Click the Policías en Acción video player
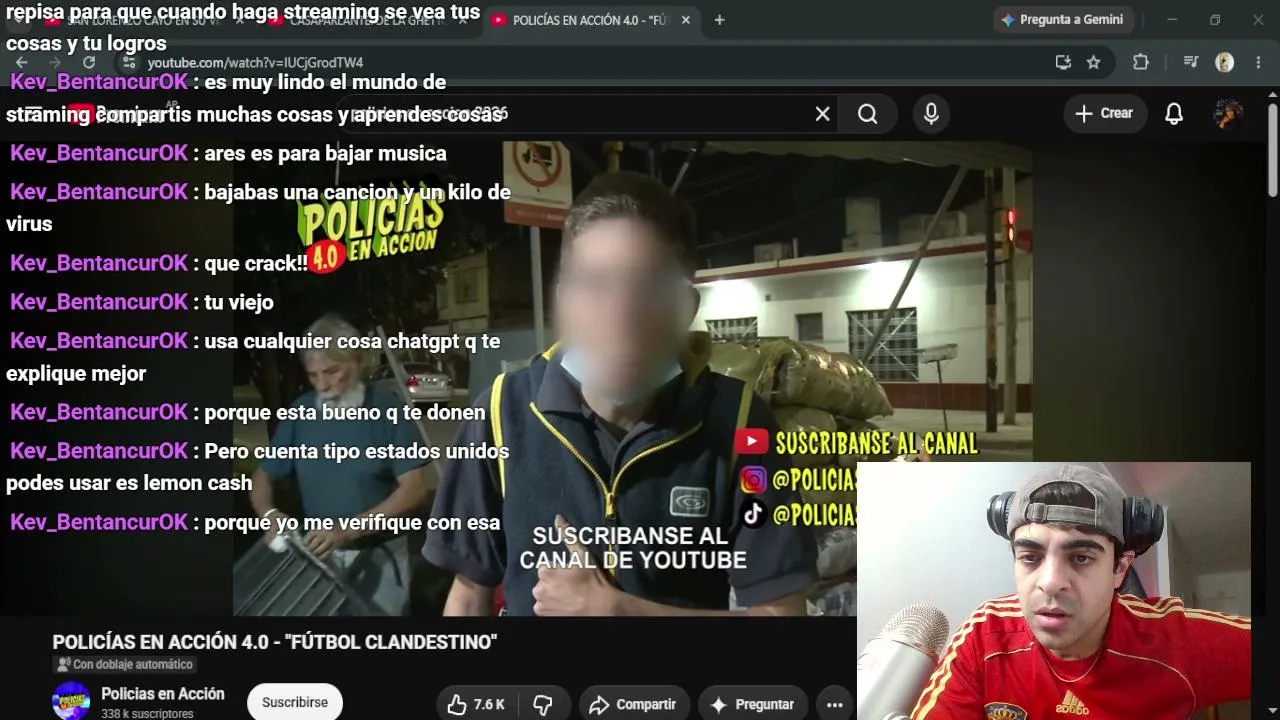1280x720 pixels. (x=632, y=378)
